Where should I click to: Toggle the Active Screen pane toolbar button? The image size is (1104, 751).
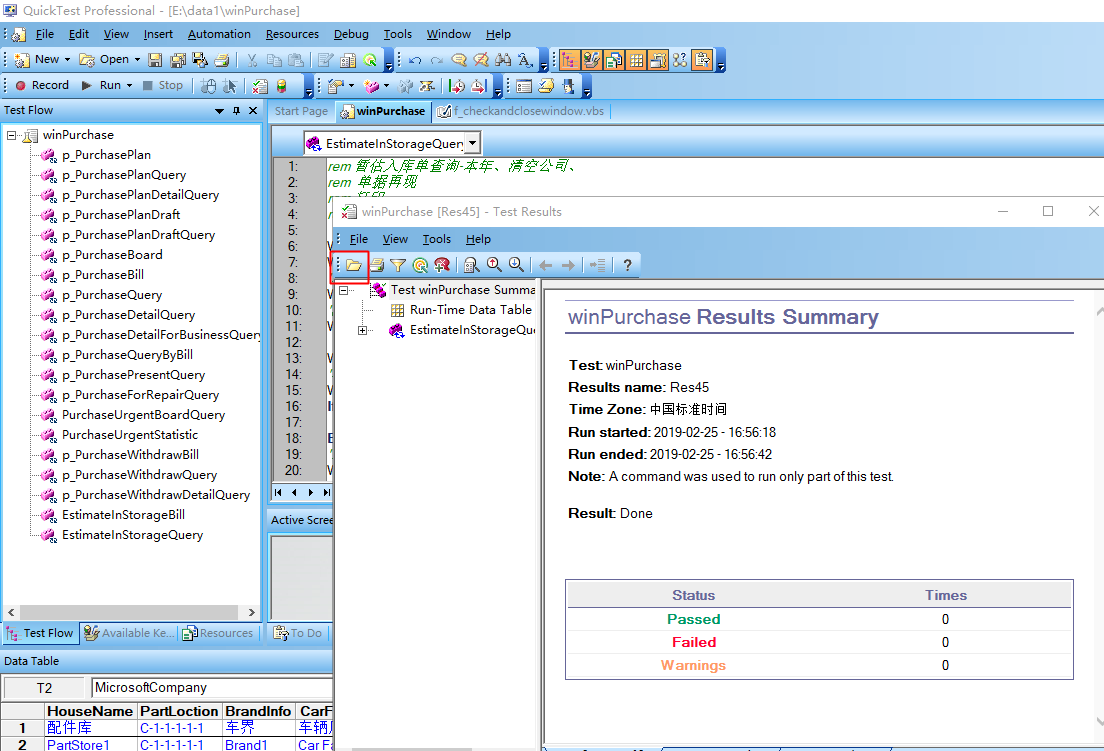(x=658, y=60)
